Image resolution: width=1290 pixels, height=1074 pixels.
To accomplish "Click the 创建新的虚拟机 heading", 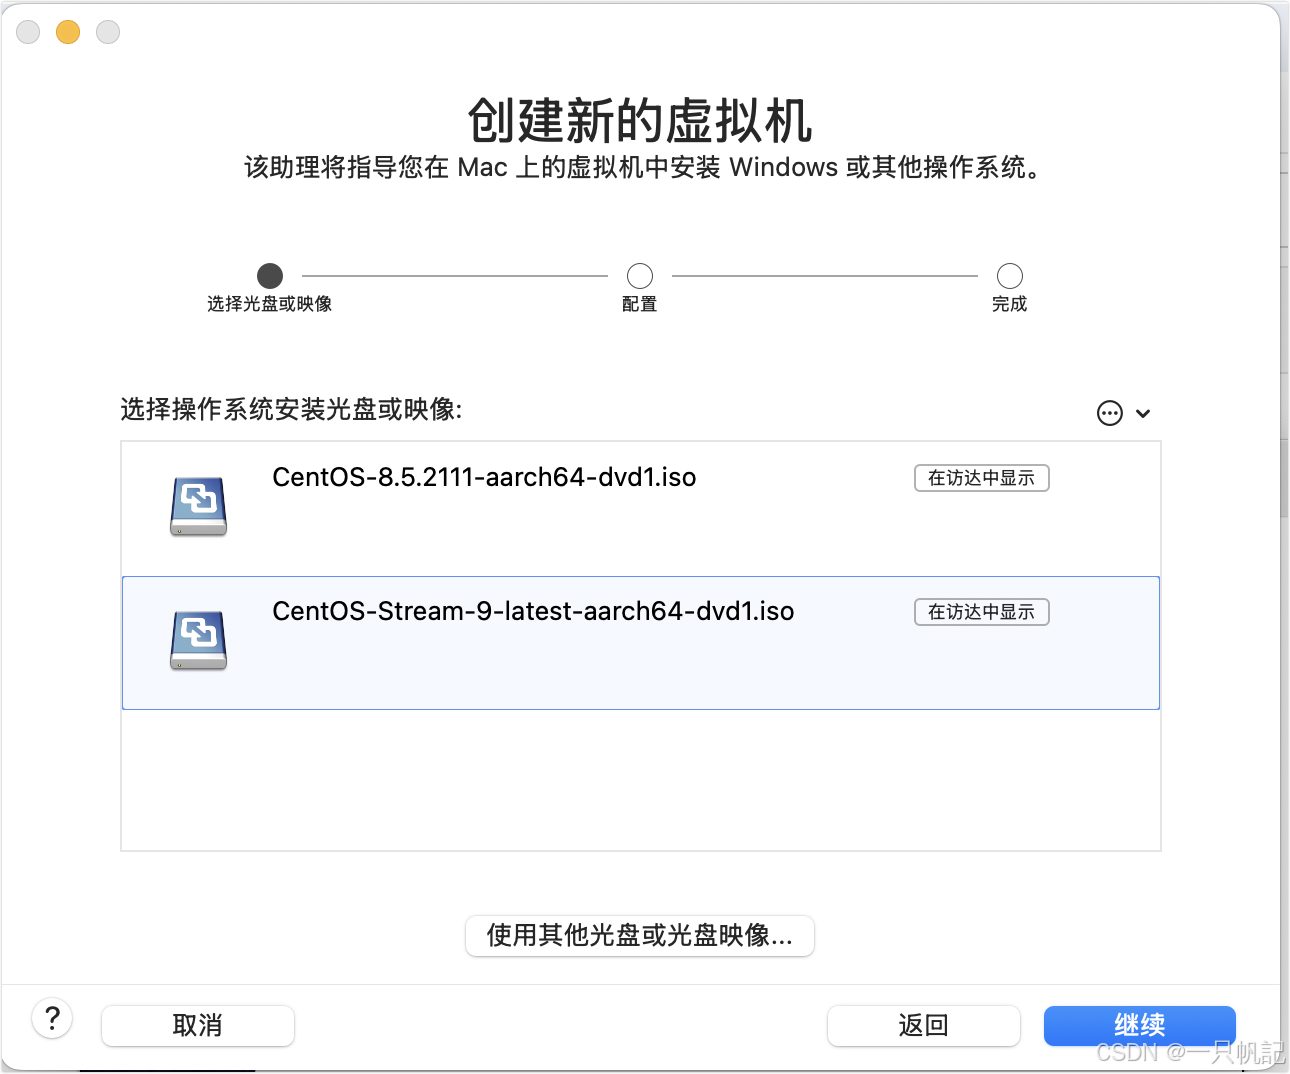I will click(x=640, y=121).
